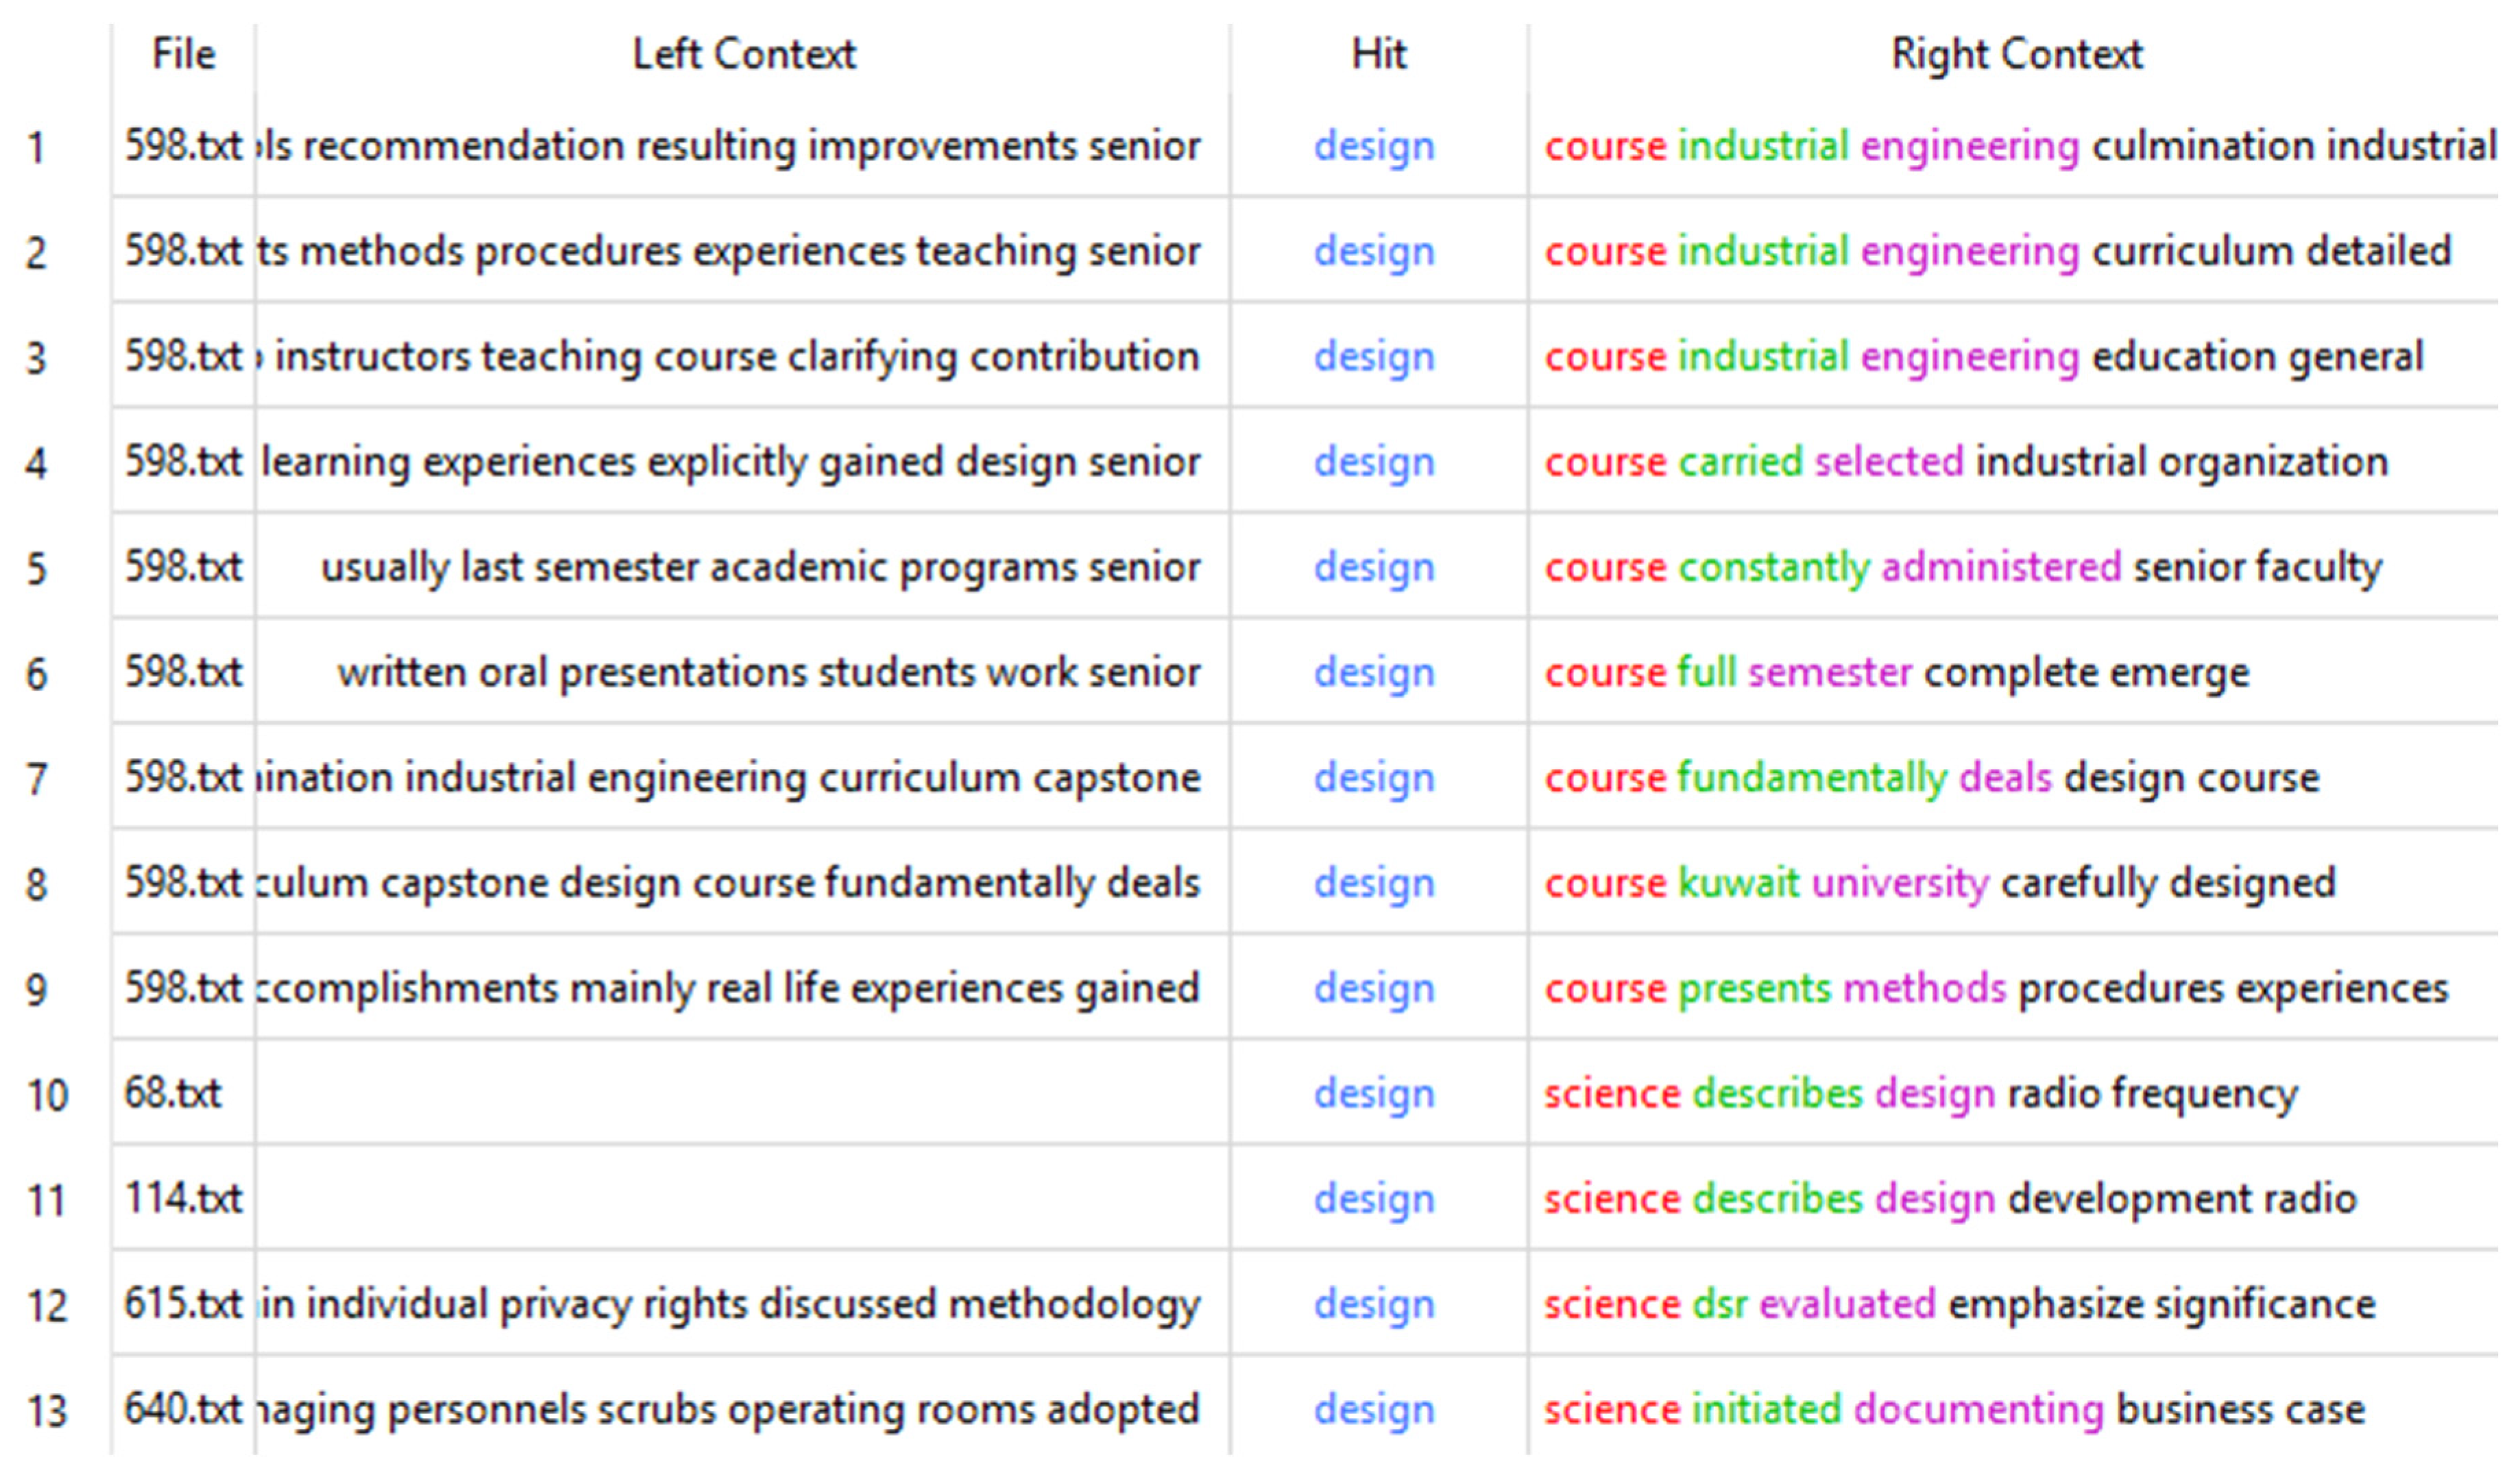Click 'course carried selected' in row 4
Viewport: 2520px width, 1477px height.
coord(1754,463)
